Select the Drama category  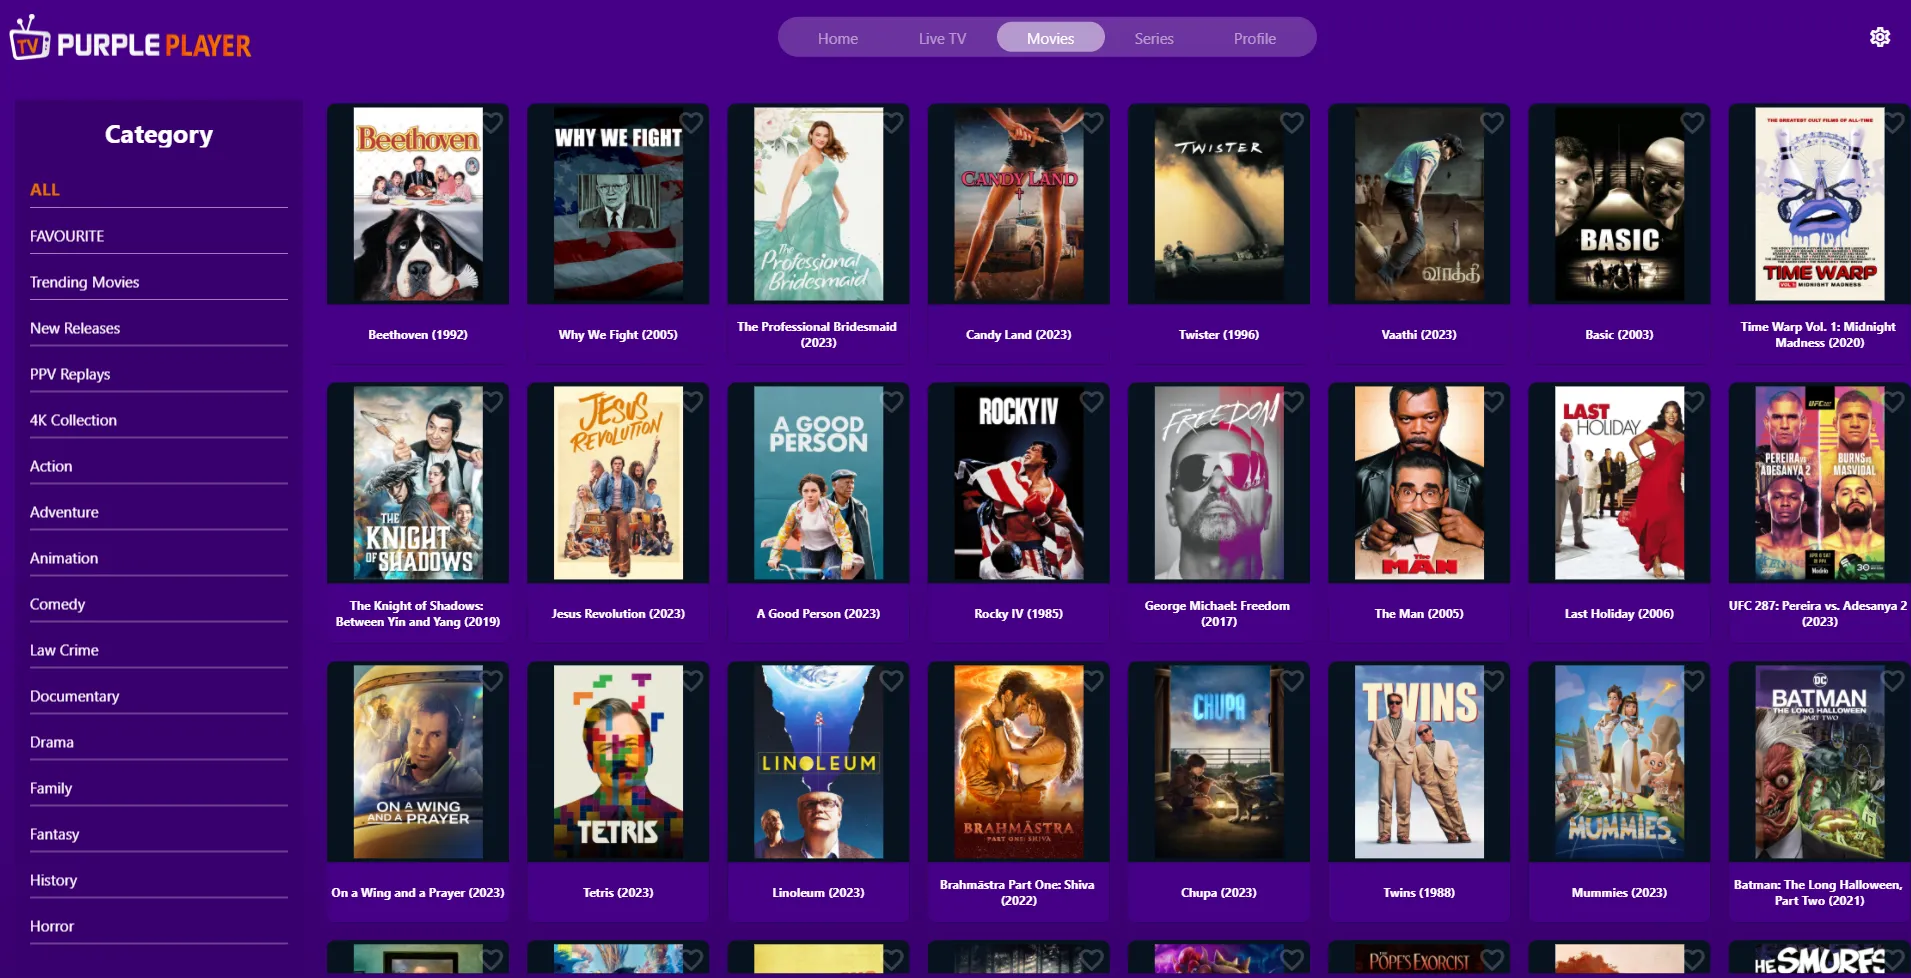point(159,742)
